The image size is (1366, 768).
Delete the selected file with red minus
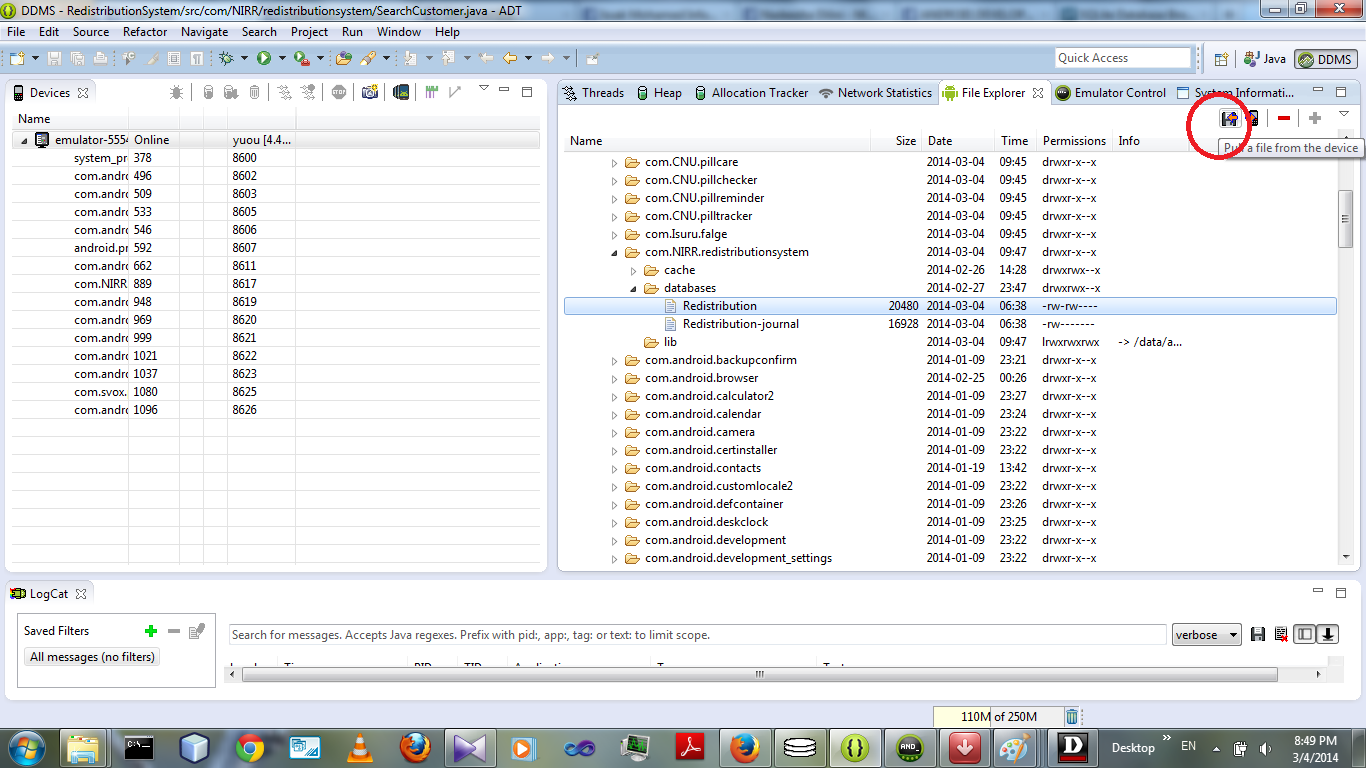click(x=1284, y=118)
